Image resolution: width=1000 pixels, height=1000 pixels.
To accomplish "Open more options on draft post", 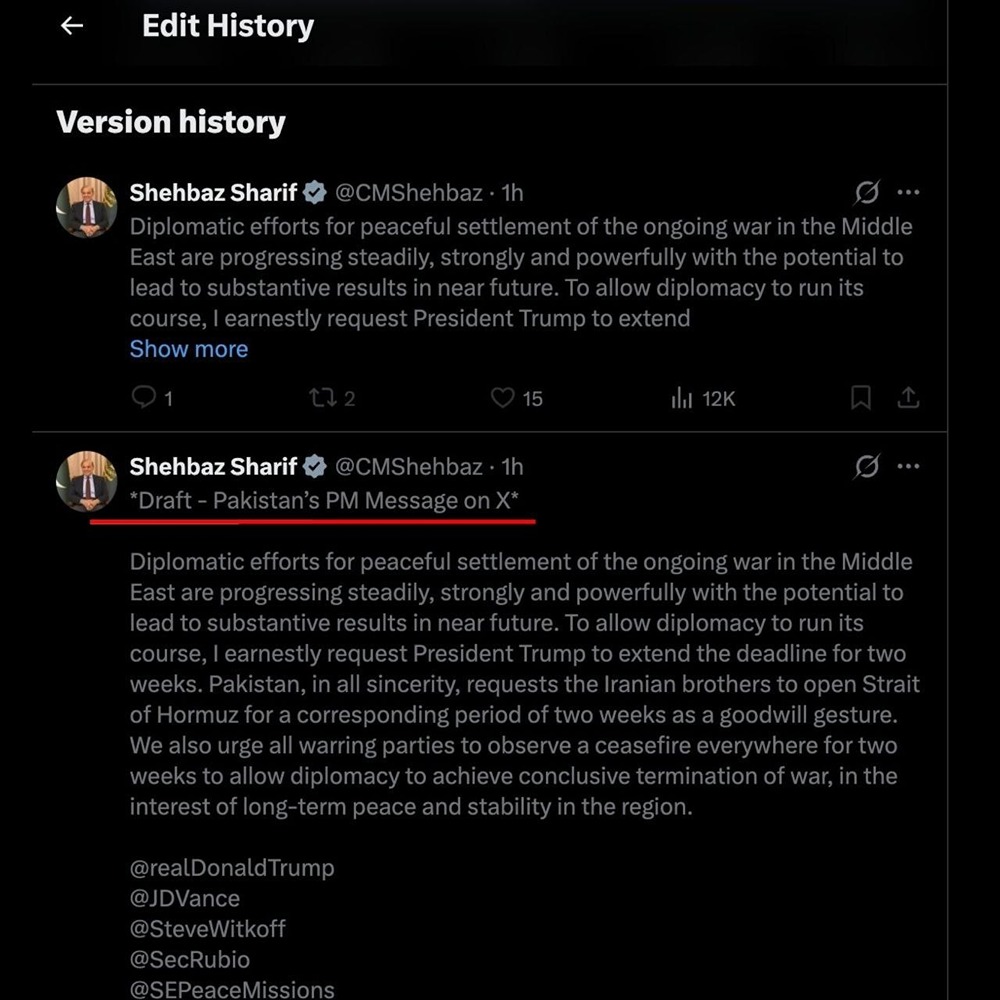I will click(908, 466).
